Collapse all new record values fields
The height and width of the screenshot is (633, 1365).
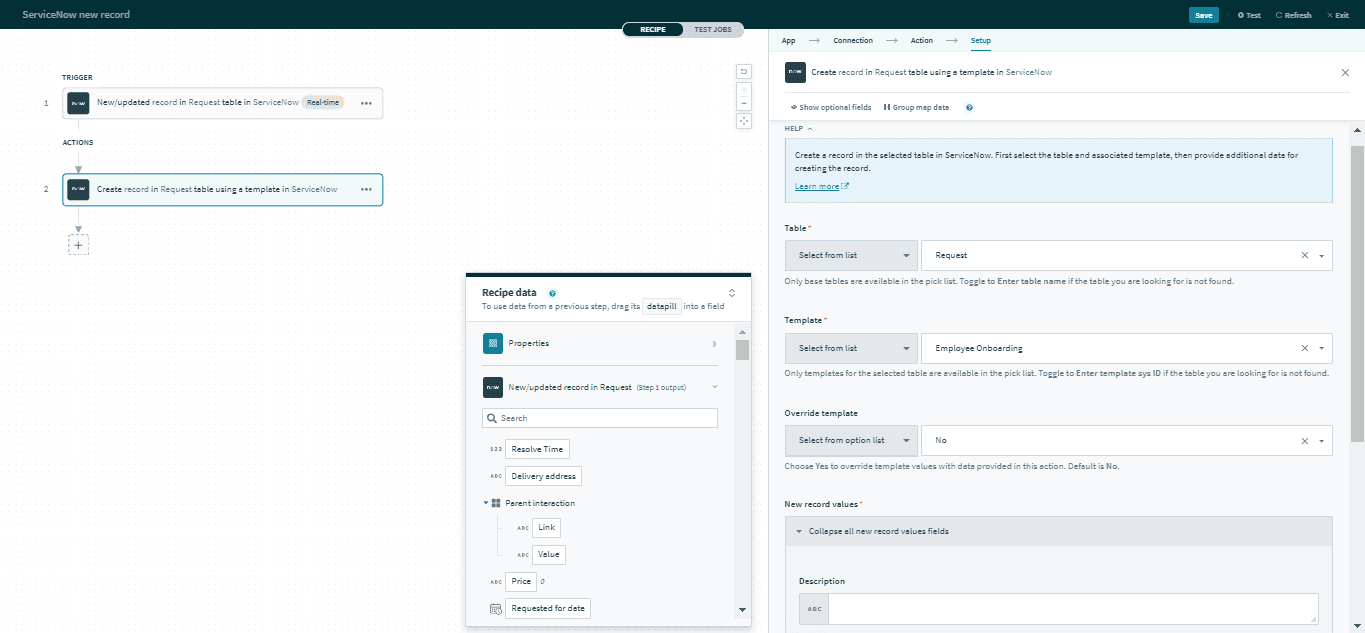click(x=878, y=531)
